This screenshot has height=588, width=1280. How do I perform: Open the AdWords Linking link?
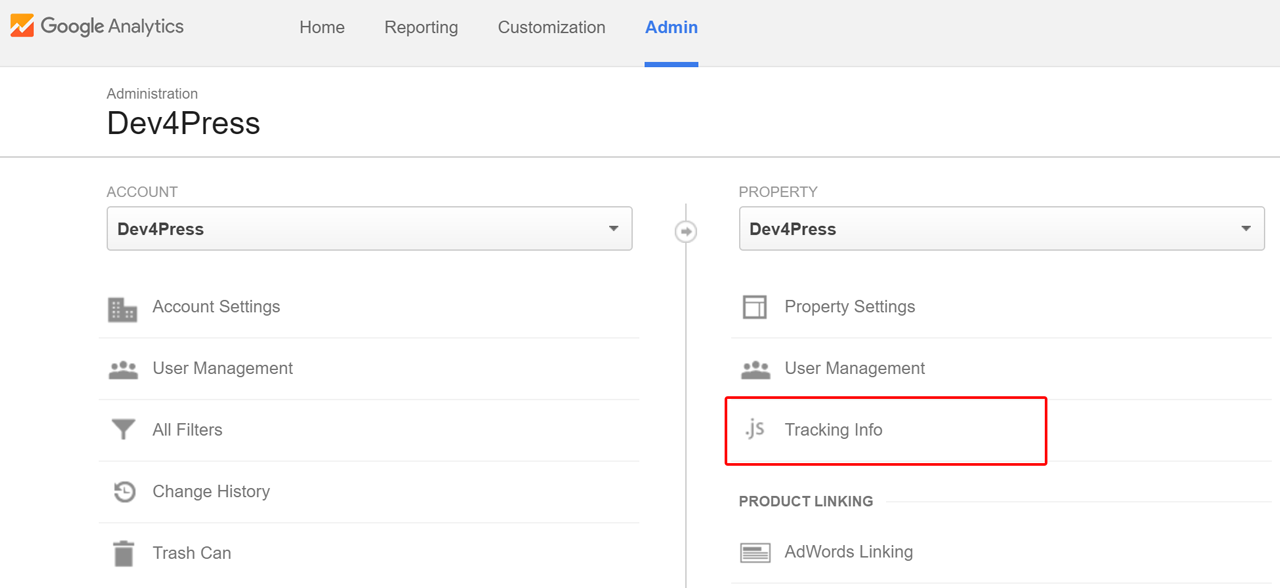[848, 552]
